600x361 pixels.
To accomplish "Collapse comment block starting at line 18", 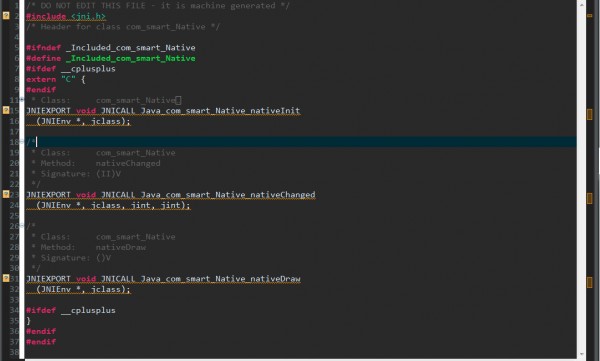I will click(23, 142).
